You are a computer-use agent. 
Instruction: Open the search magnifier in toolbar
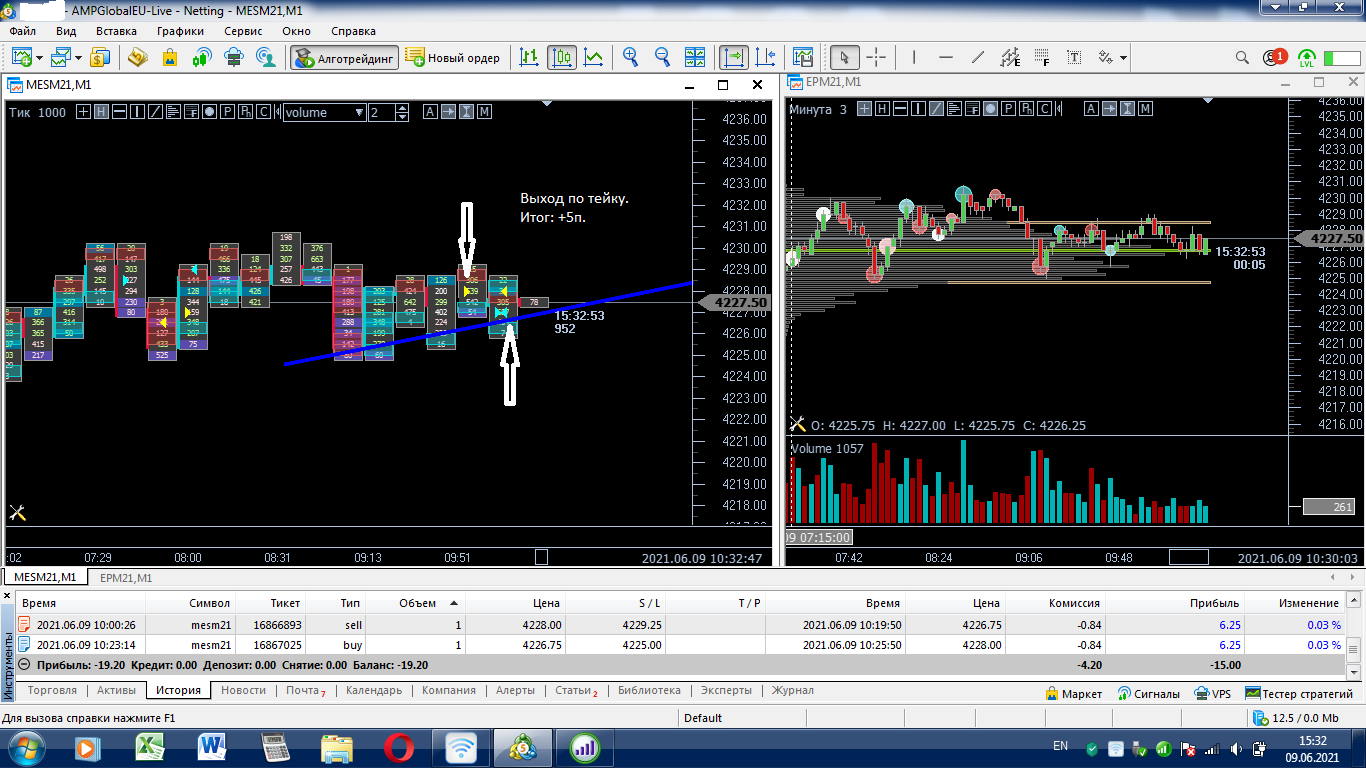point(1243,57)
